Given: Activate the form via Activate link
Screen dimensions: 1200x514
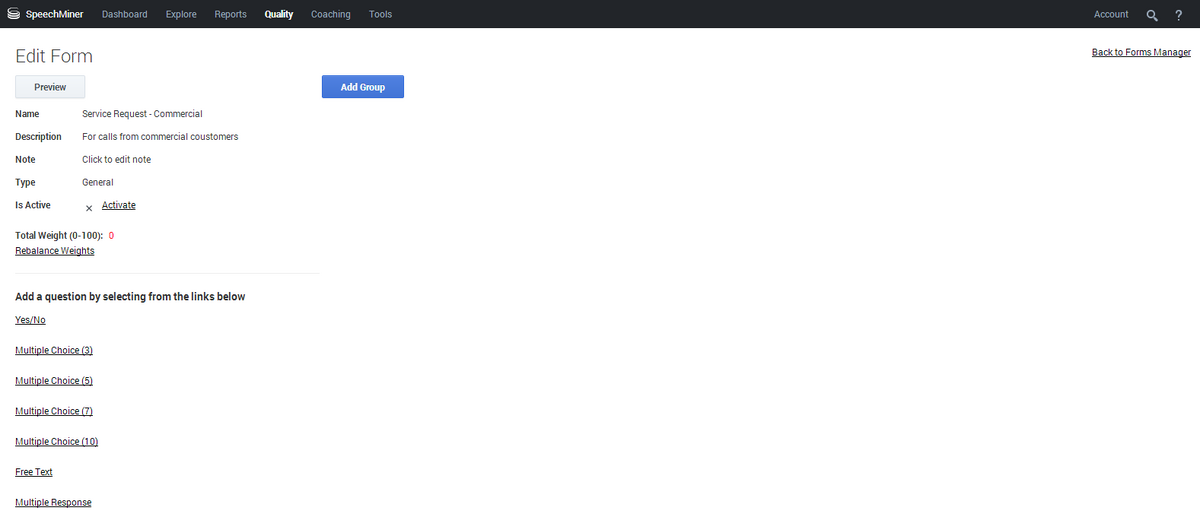Looking at the screenshot, I should pos(118,205).
